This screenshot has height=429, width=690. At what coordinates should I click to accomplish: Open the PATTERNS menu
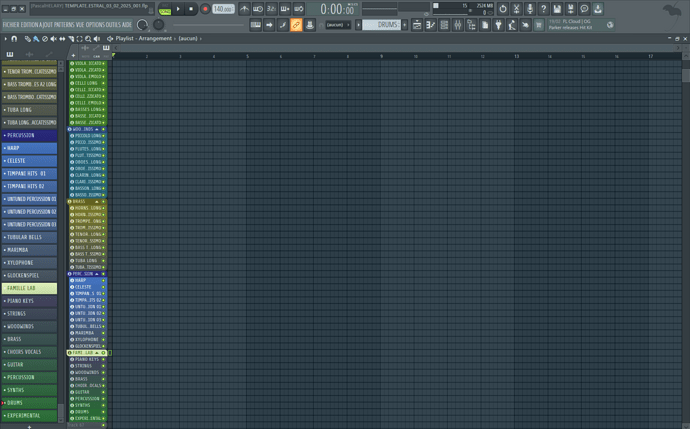pyautogui.click(x=65, y=25)
